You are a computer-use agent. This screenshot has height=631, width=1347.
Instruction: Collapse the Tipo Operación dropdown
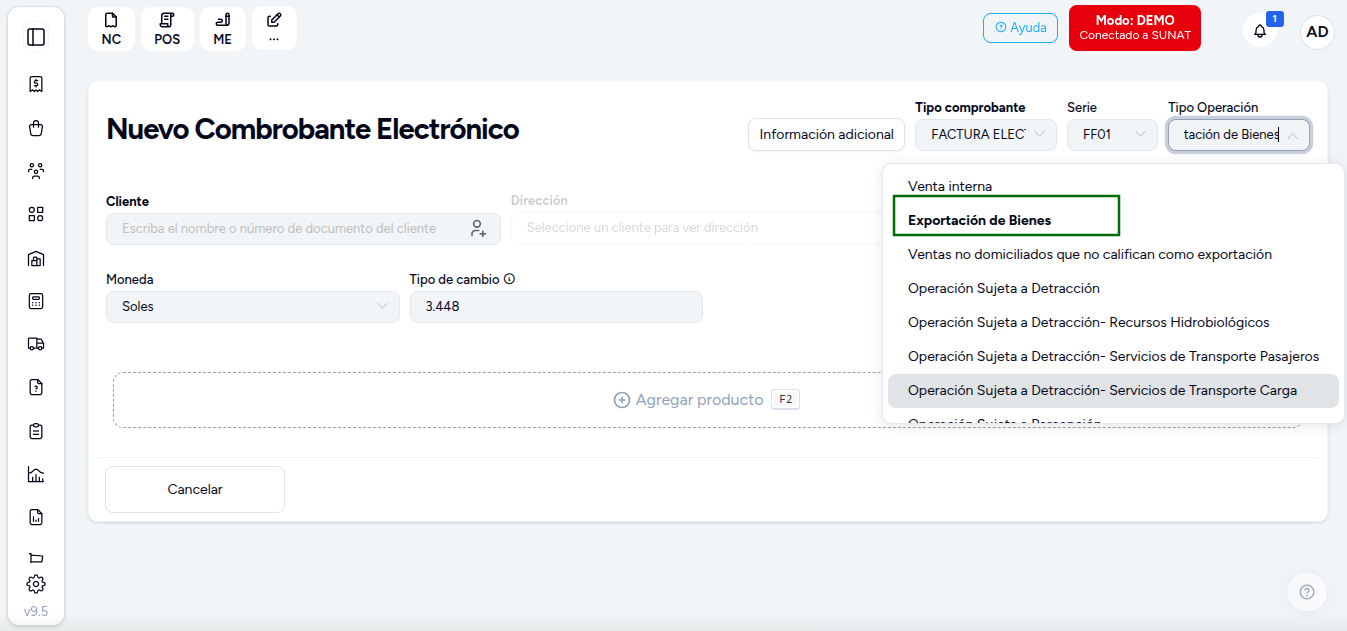pyautogui.click(x=1239, y=135)
